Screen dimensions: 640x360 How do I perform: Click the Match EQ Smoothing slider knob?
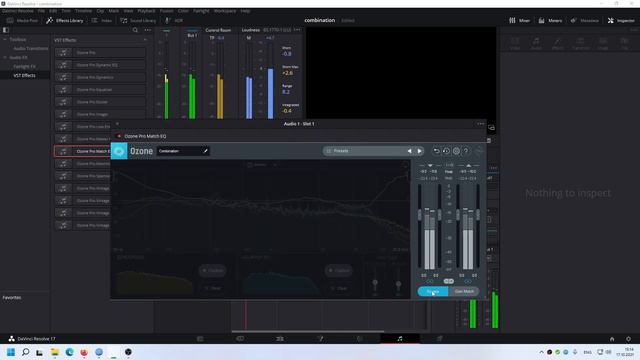click(375, 282)
